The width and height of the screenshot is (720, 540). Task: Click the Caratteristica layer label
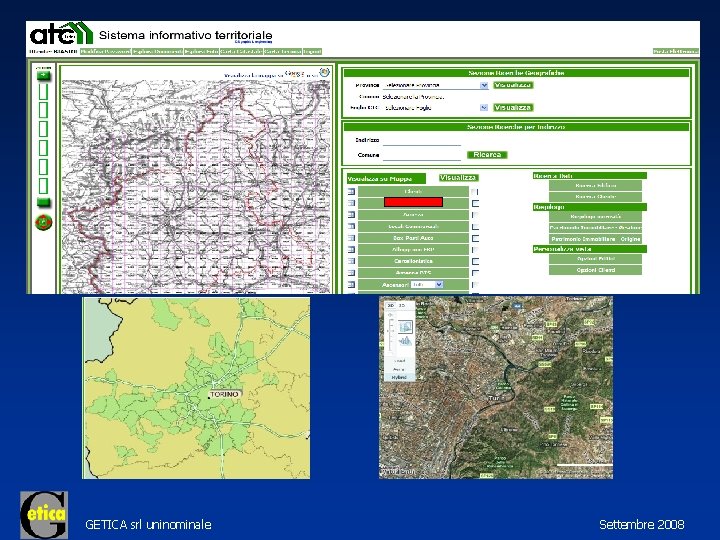coord(413,261)
